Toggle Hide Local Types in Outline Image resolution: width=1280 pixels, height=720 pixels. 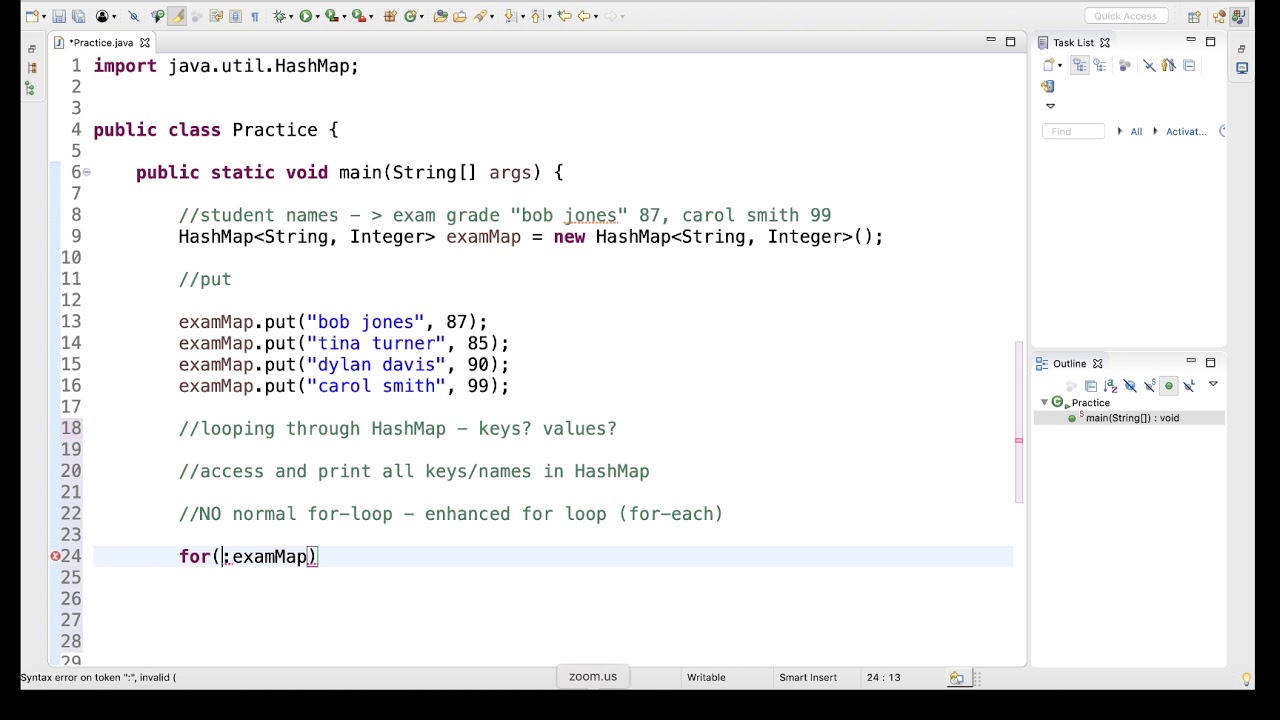[x=1188, y=386]
